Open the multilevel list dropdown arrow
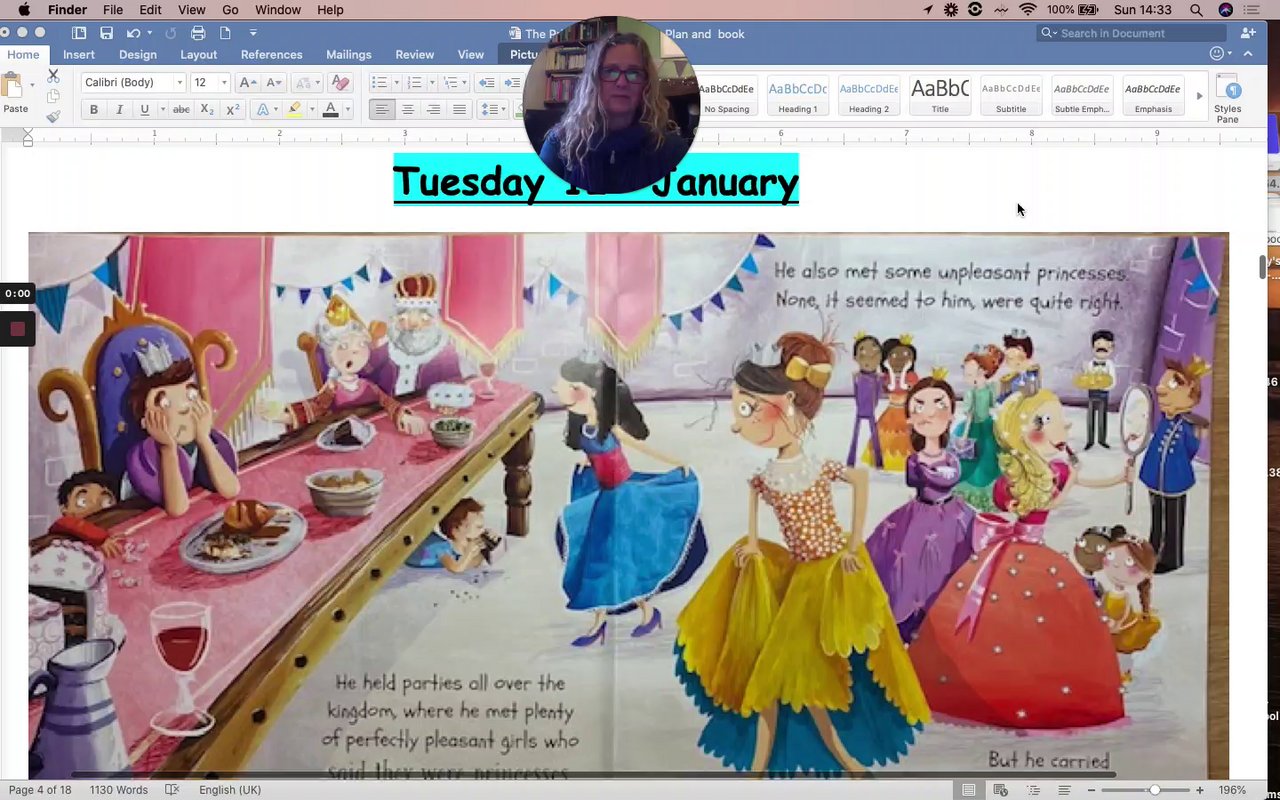 point(465,83)
